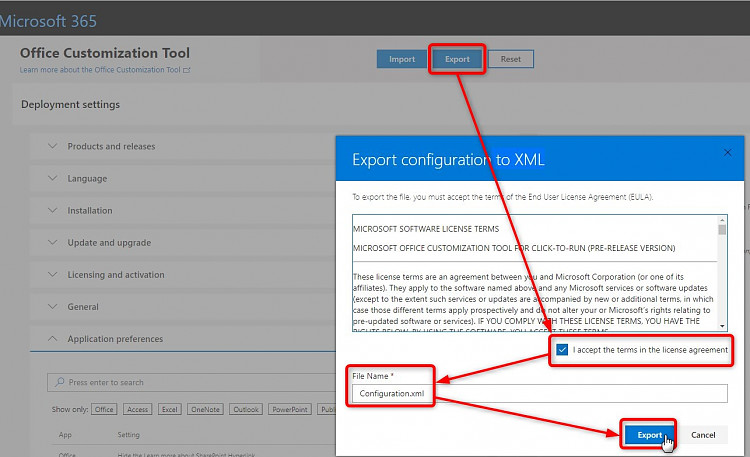
Task: Filter settings by Excel
Action: coord(170,410)
